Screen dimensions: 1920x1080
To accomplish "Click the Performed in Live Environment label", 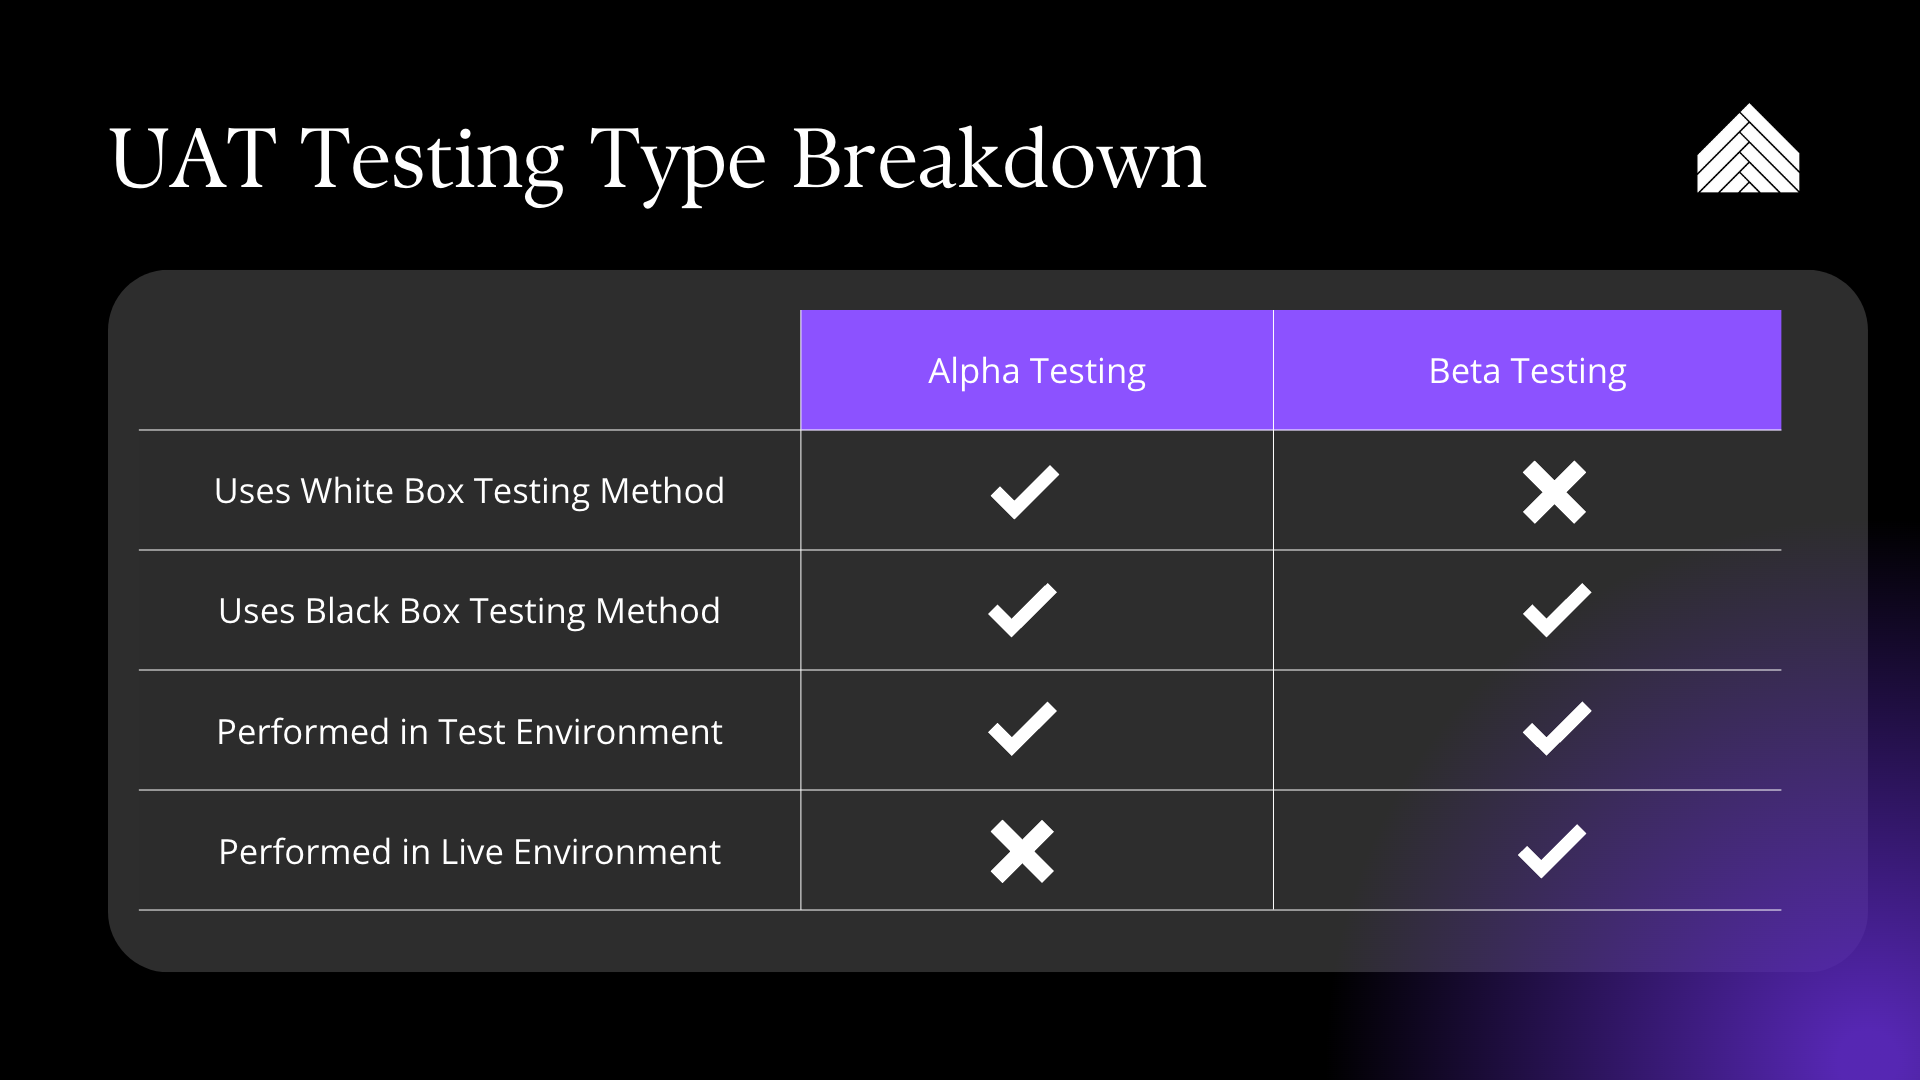I will [x=469, y=852].
